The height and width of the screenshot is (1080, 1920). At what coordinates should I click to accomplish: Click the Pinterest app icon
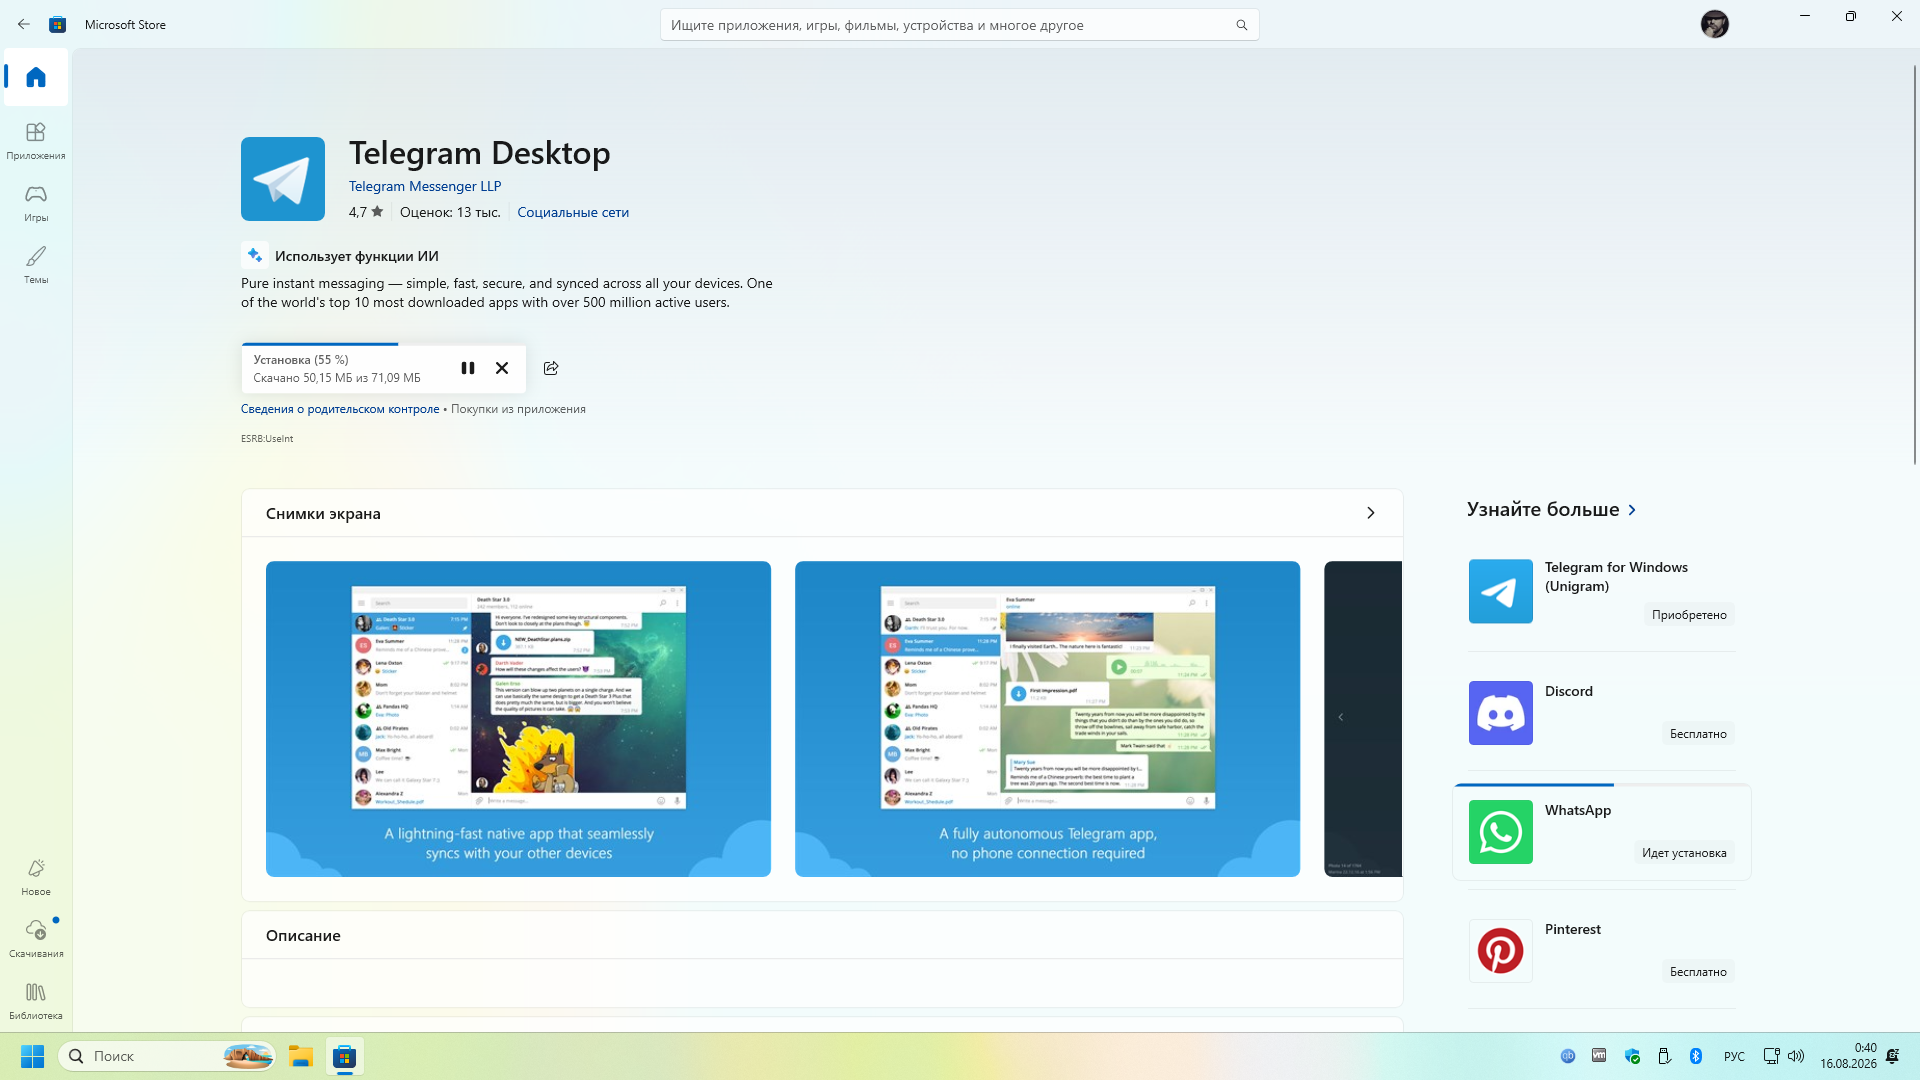click(1500, 951)
